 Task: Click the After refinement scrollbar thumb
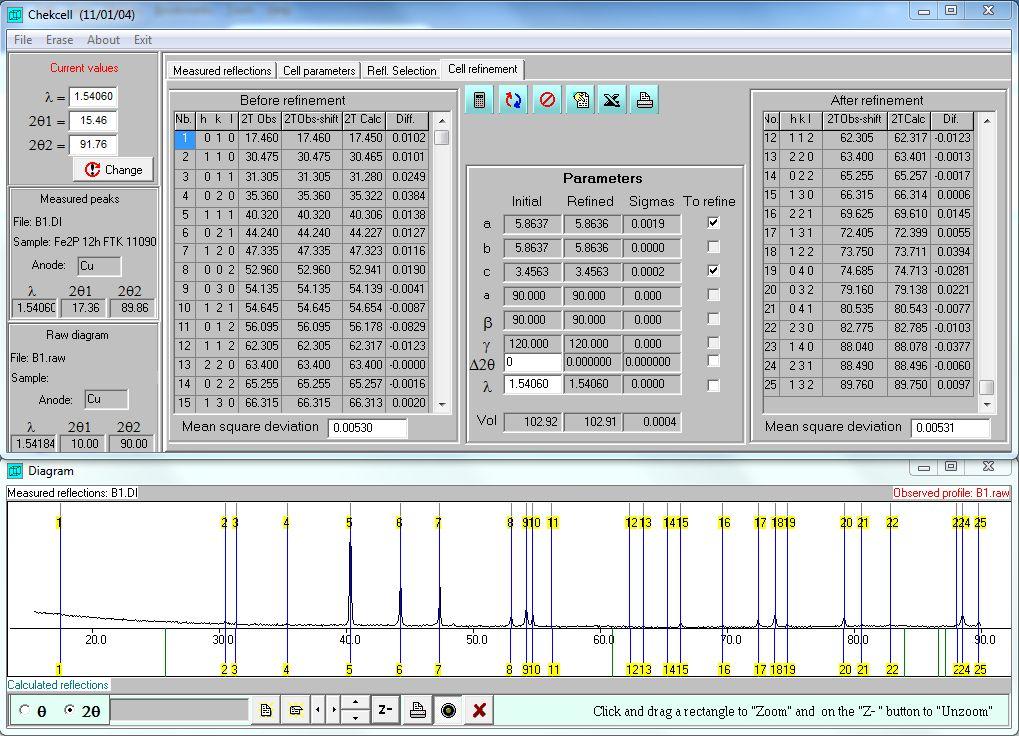click(987, 387)
